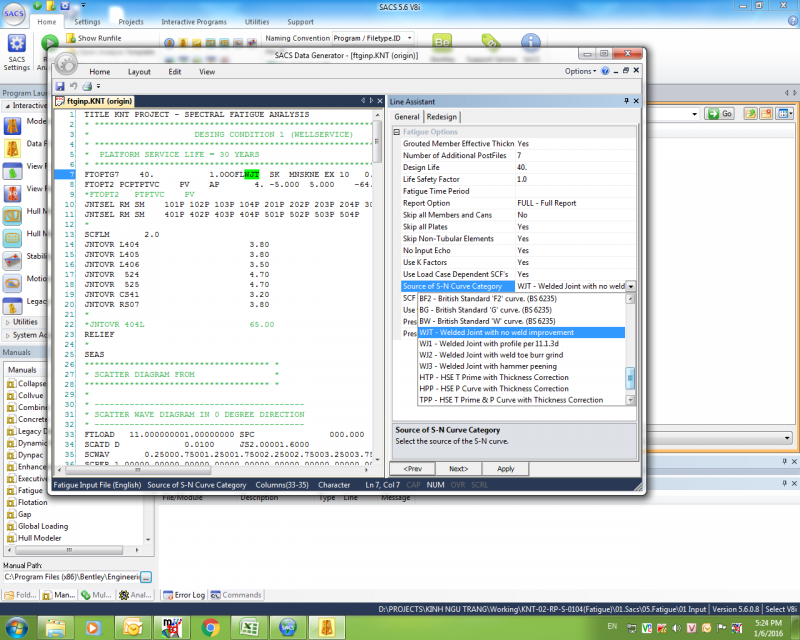Viewport: 800px width, 640px height.
Task: Click the Report Option value 'FULL - Full Report'
Action: pos(576,203)
